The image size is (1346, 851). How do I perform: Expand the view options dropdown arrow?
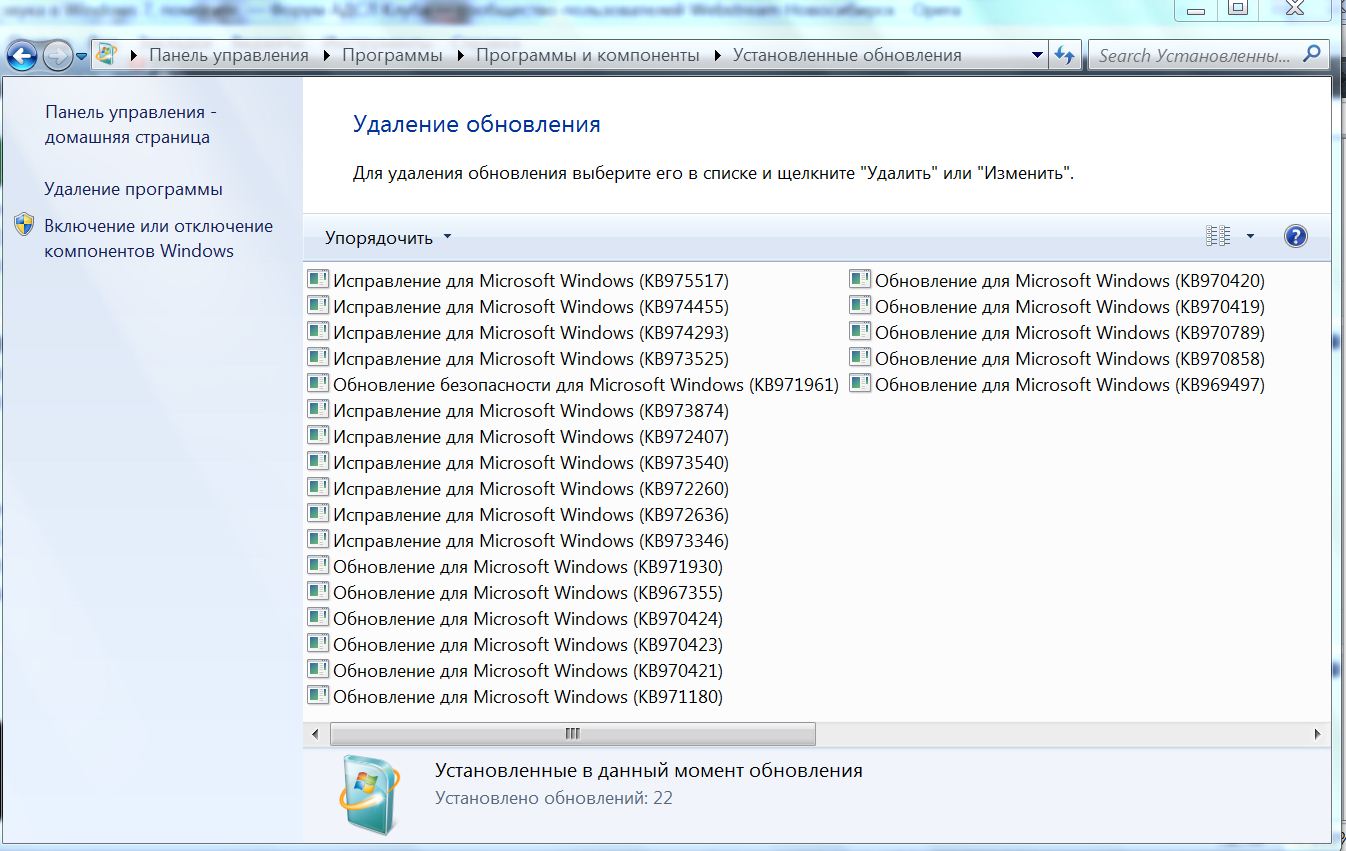click(x=1250, y=237)
